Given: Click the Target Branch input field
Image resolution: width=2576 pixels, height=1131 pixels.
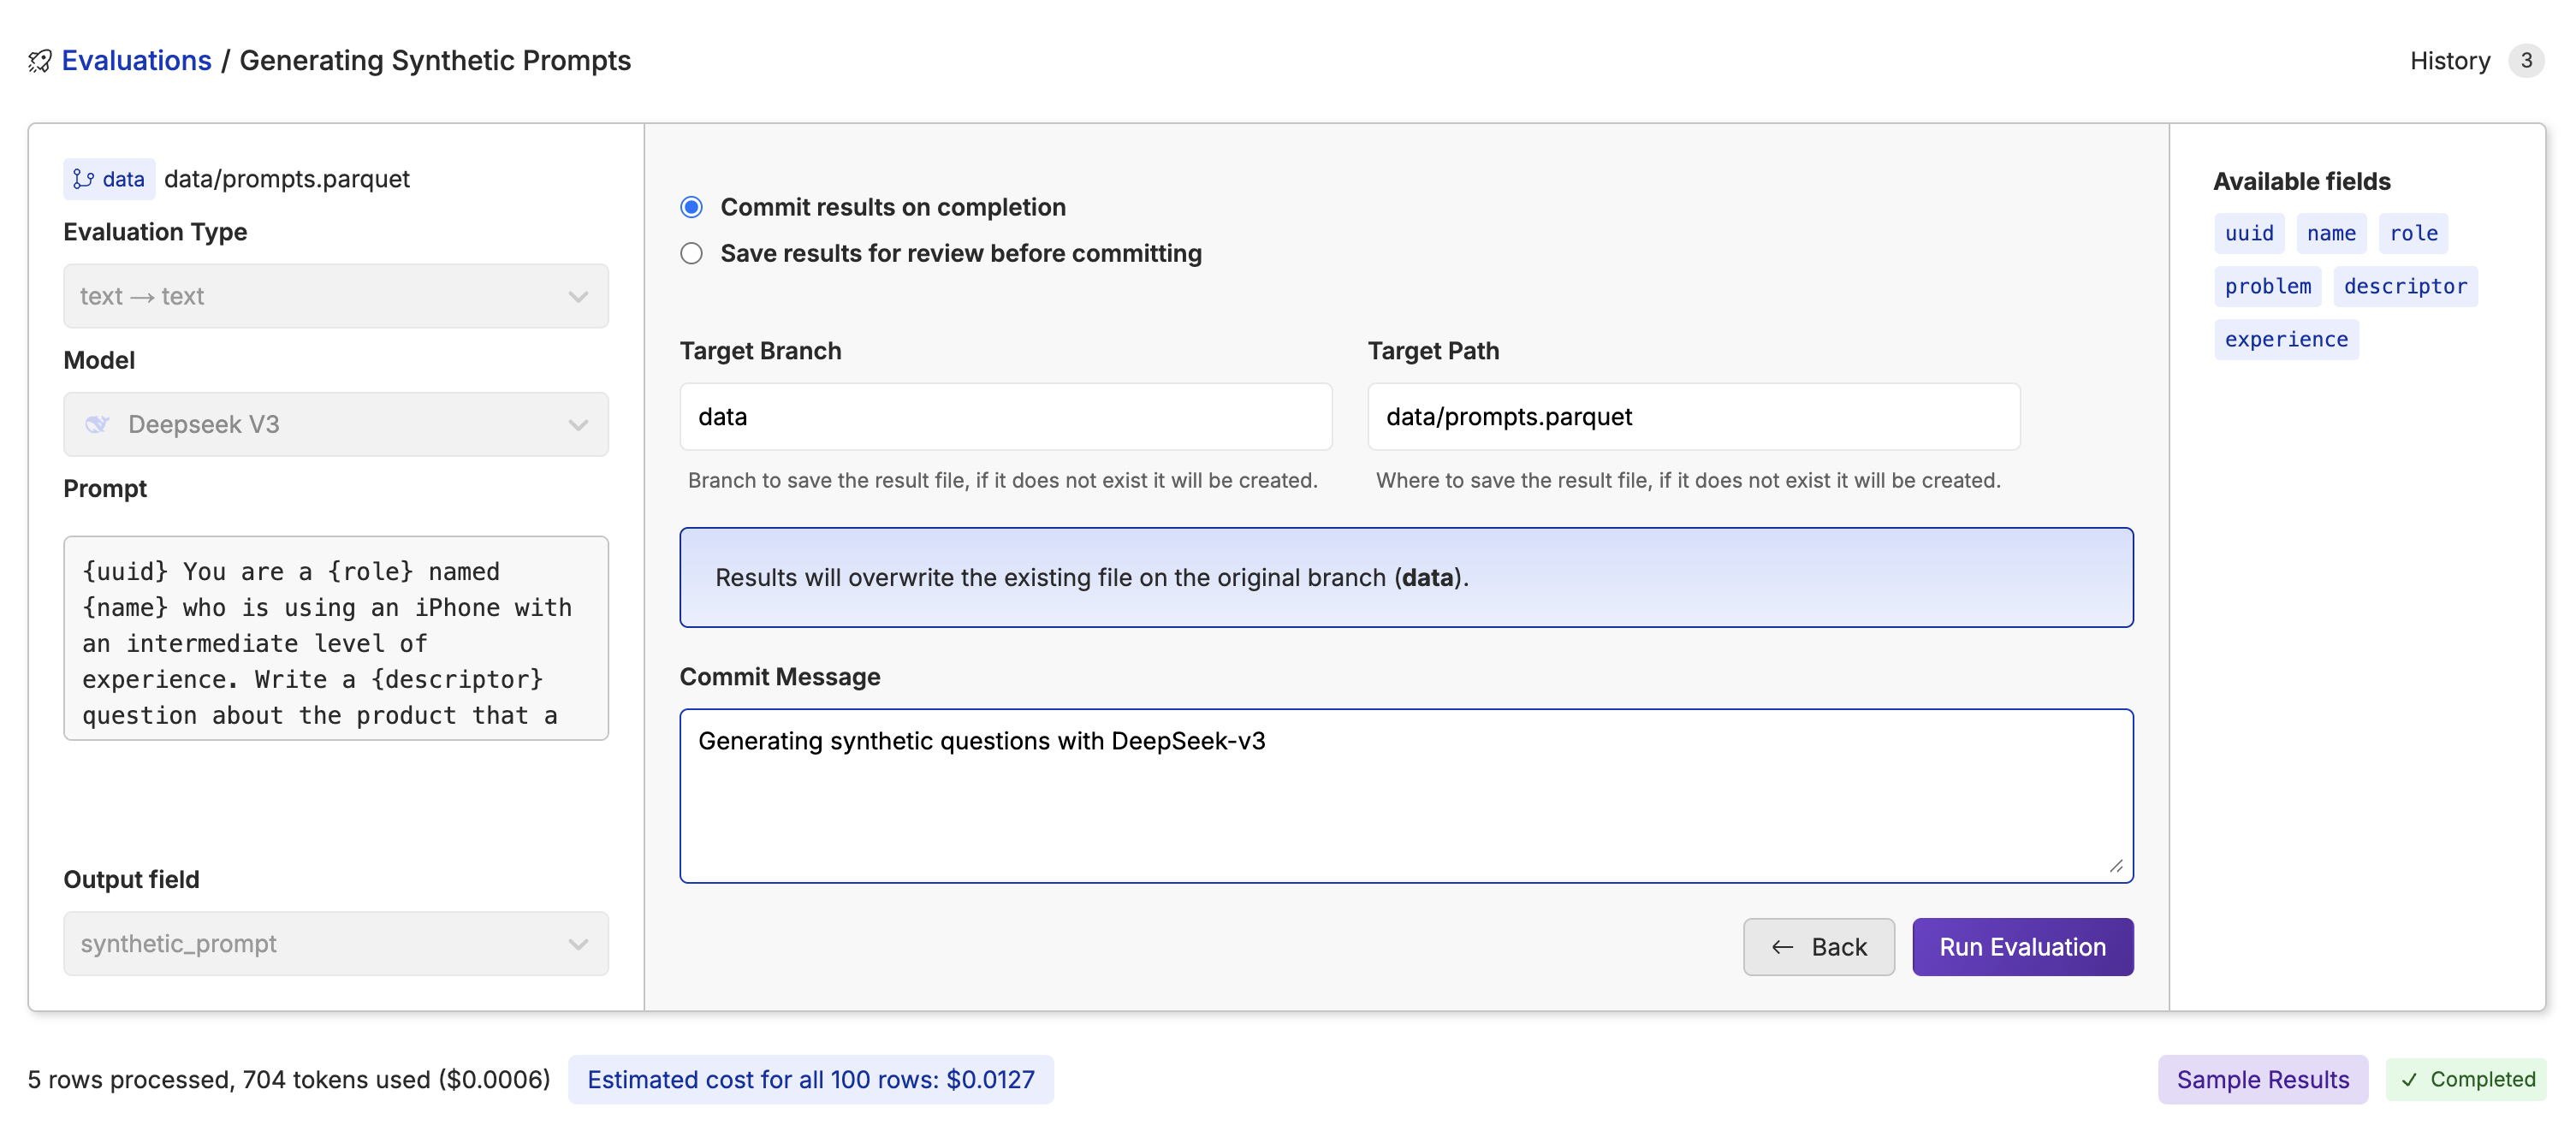Looking at the screenshot, I should click(1005, 417).
